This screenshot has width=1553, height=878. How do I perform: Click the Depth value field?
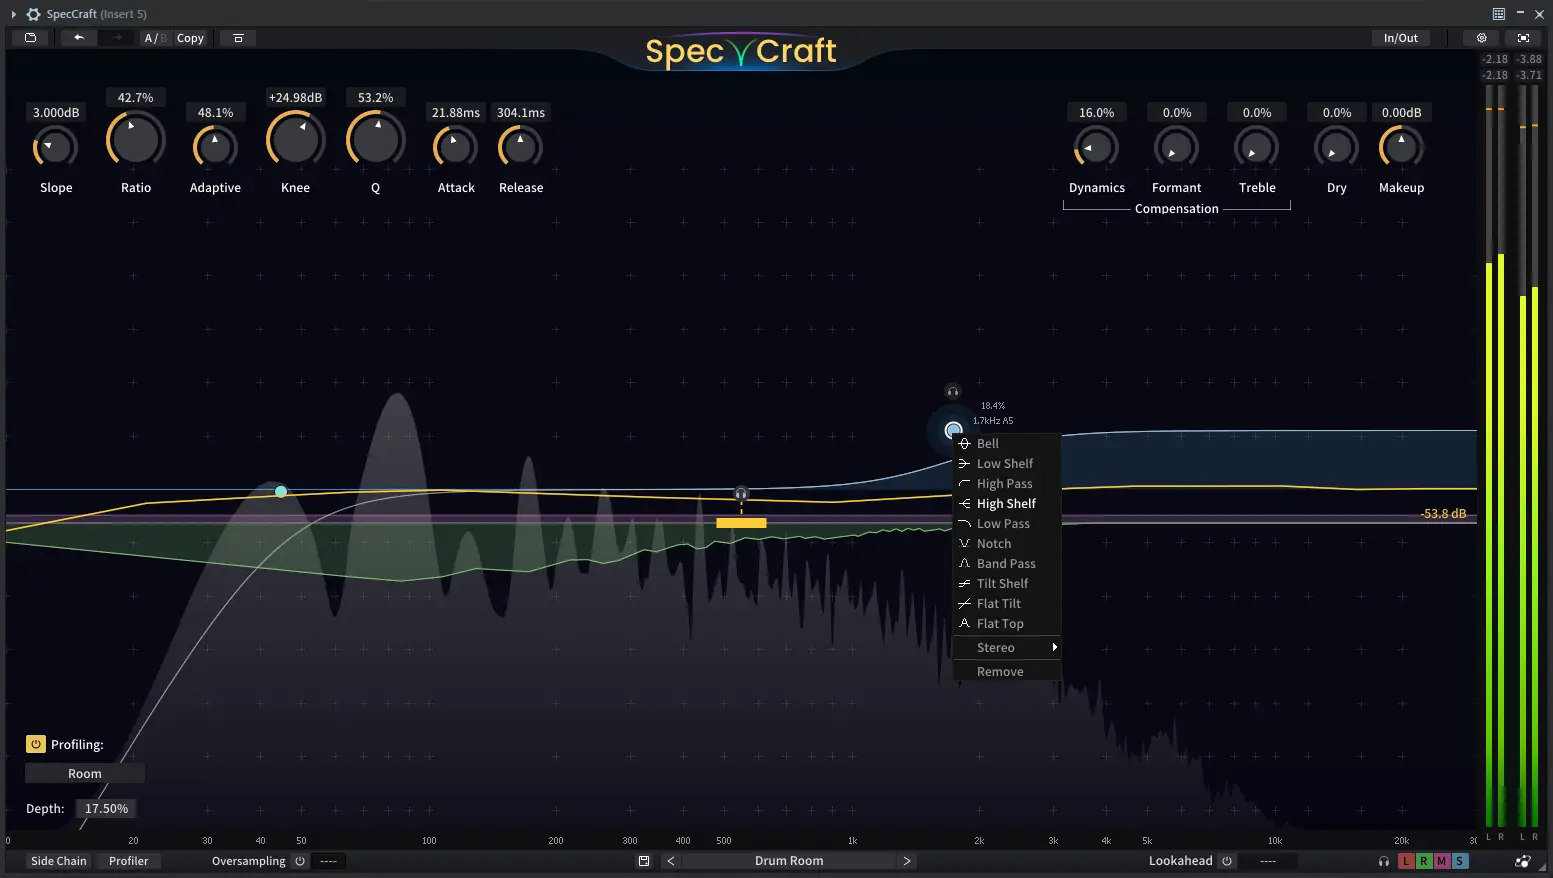click(105, 808)
